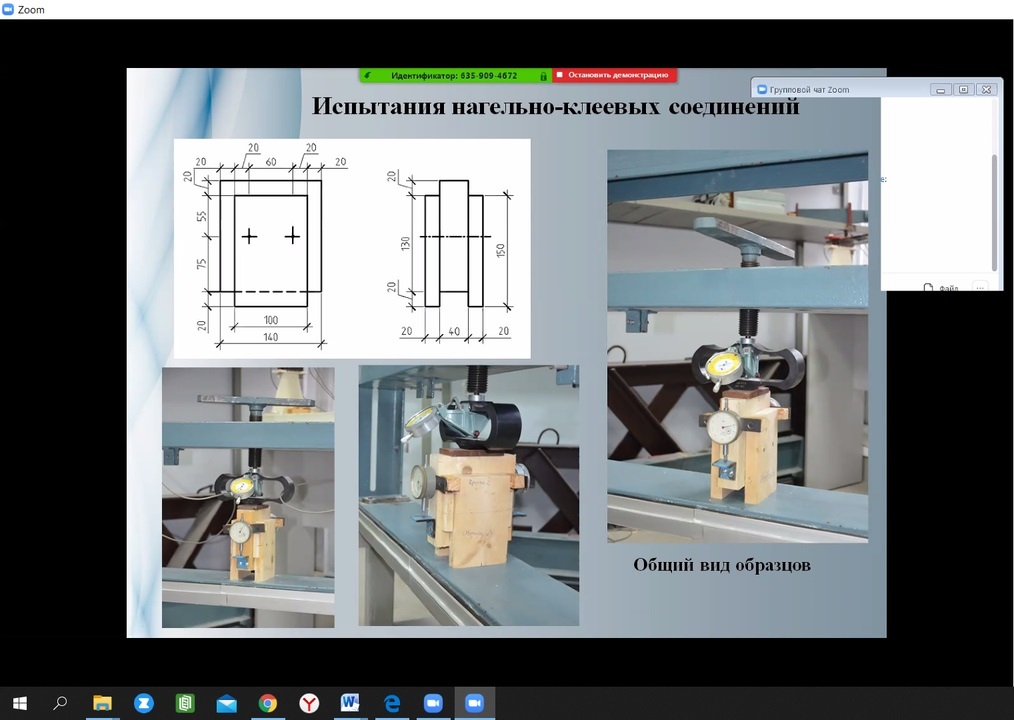
Task: Switch to Microsoft Word in taskbar
Action: coord(350,703)
